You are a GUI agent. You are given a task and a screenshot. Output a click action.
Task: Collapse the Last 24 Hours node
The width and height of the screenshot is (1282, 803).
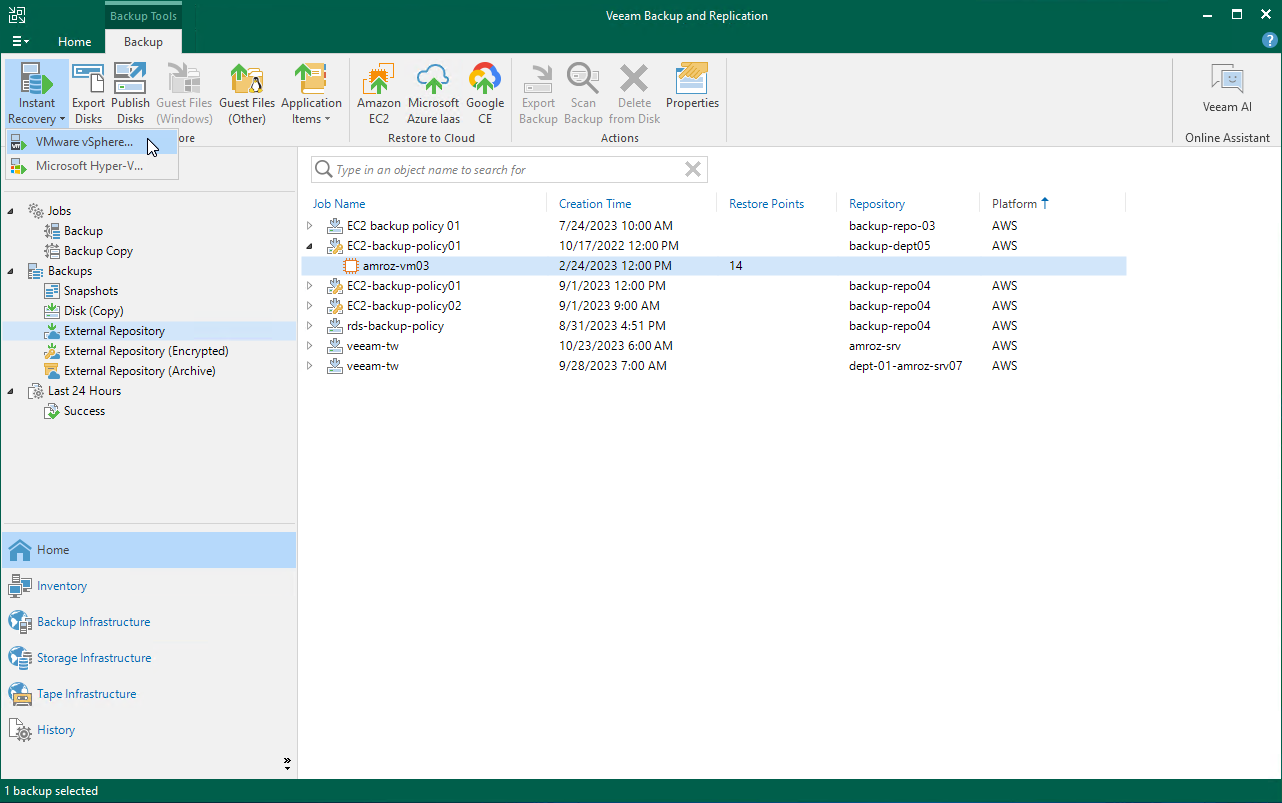[x=12, y=391]
